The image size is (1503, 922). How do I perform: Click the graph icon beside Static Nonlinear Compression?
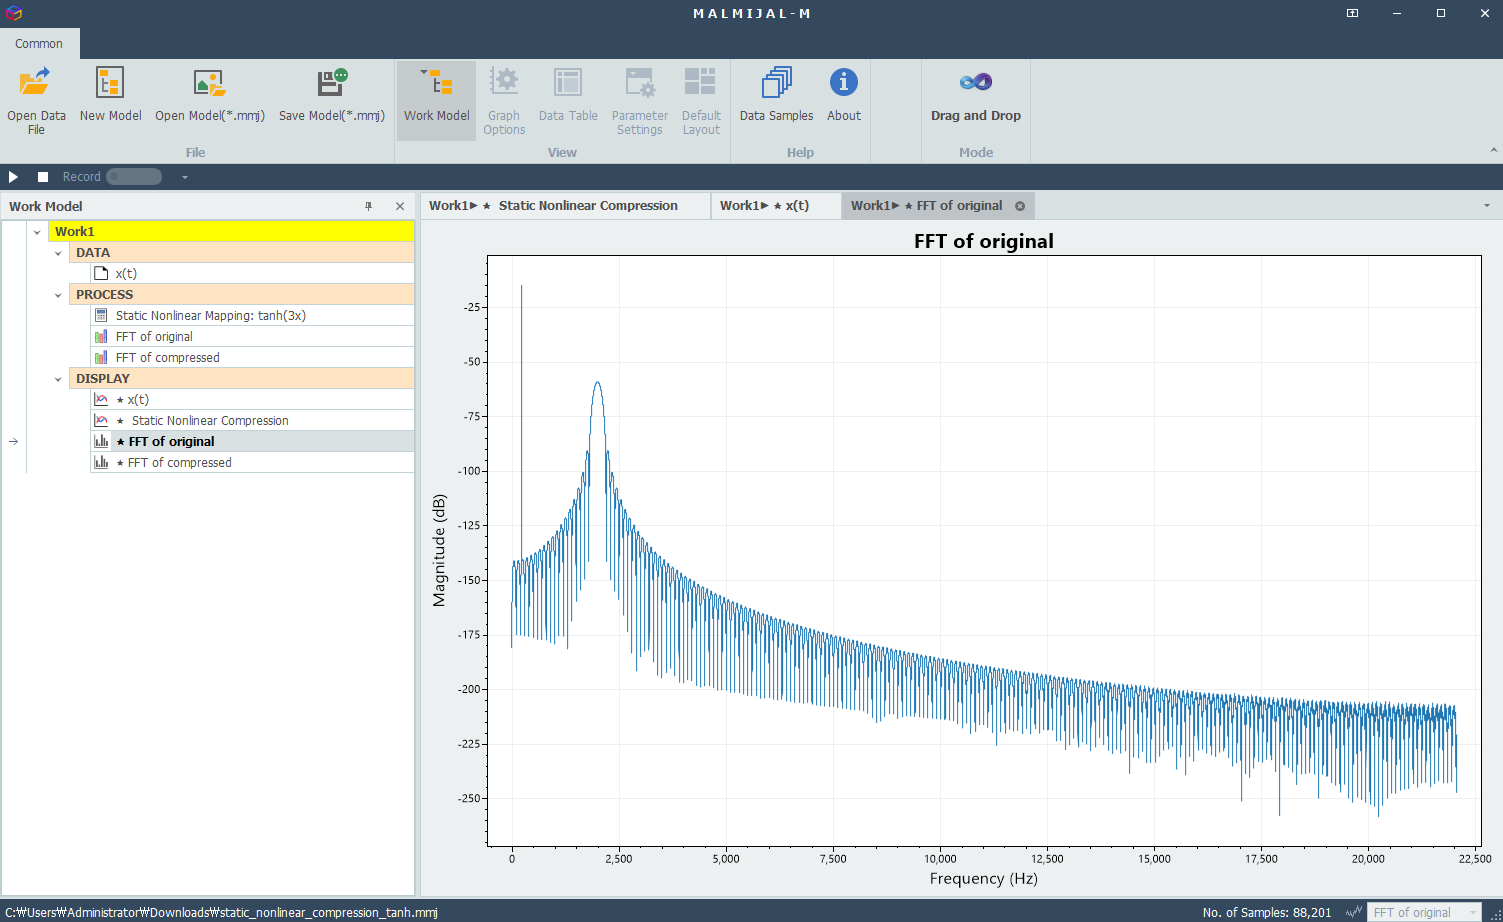(101, 420)
